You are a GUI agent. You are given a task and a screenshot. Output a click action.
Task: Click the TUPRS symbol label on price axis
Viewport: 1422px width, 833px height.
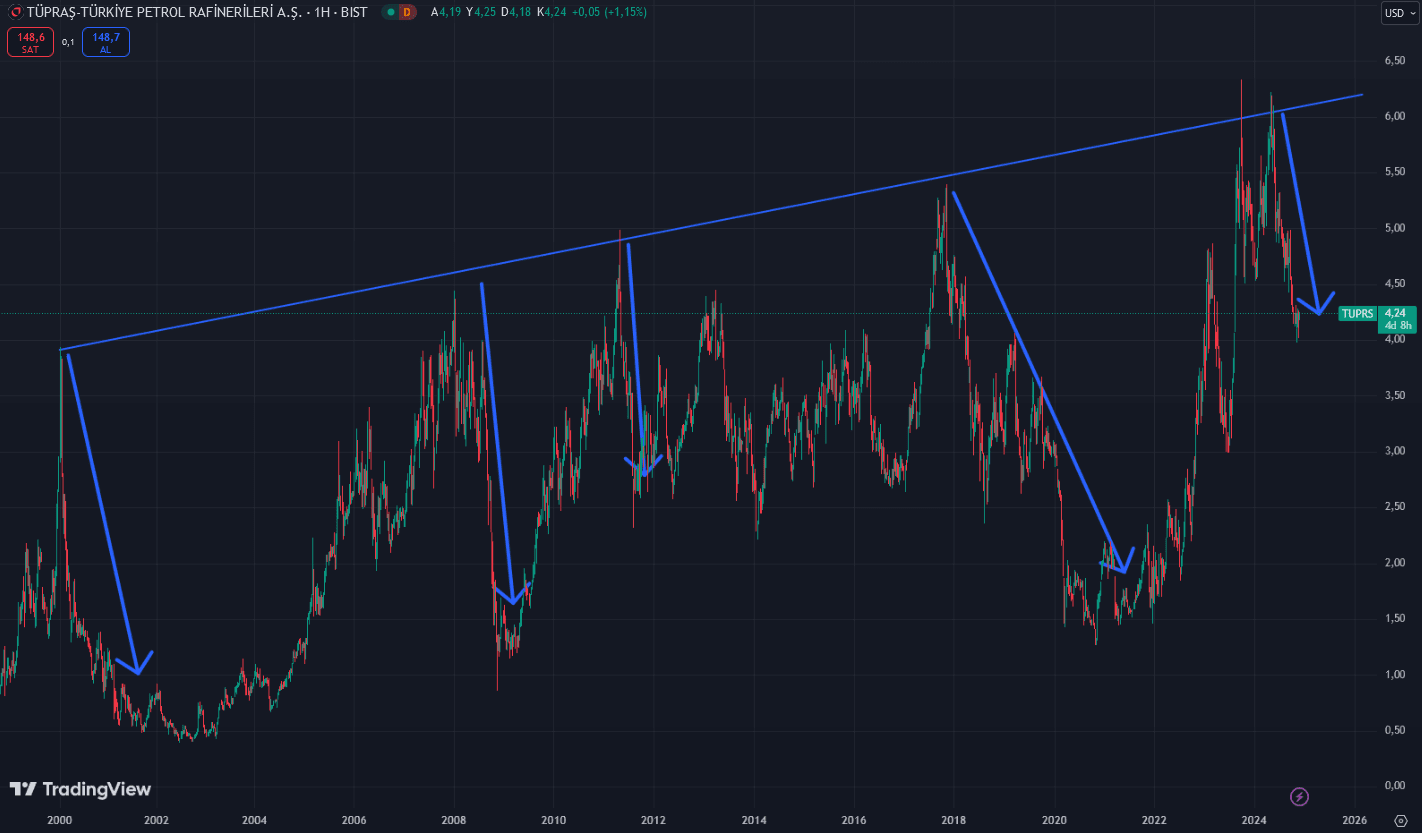(1358, 313)
